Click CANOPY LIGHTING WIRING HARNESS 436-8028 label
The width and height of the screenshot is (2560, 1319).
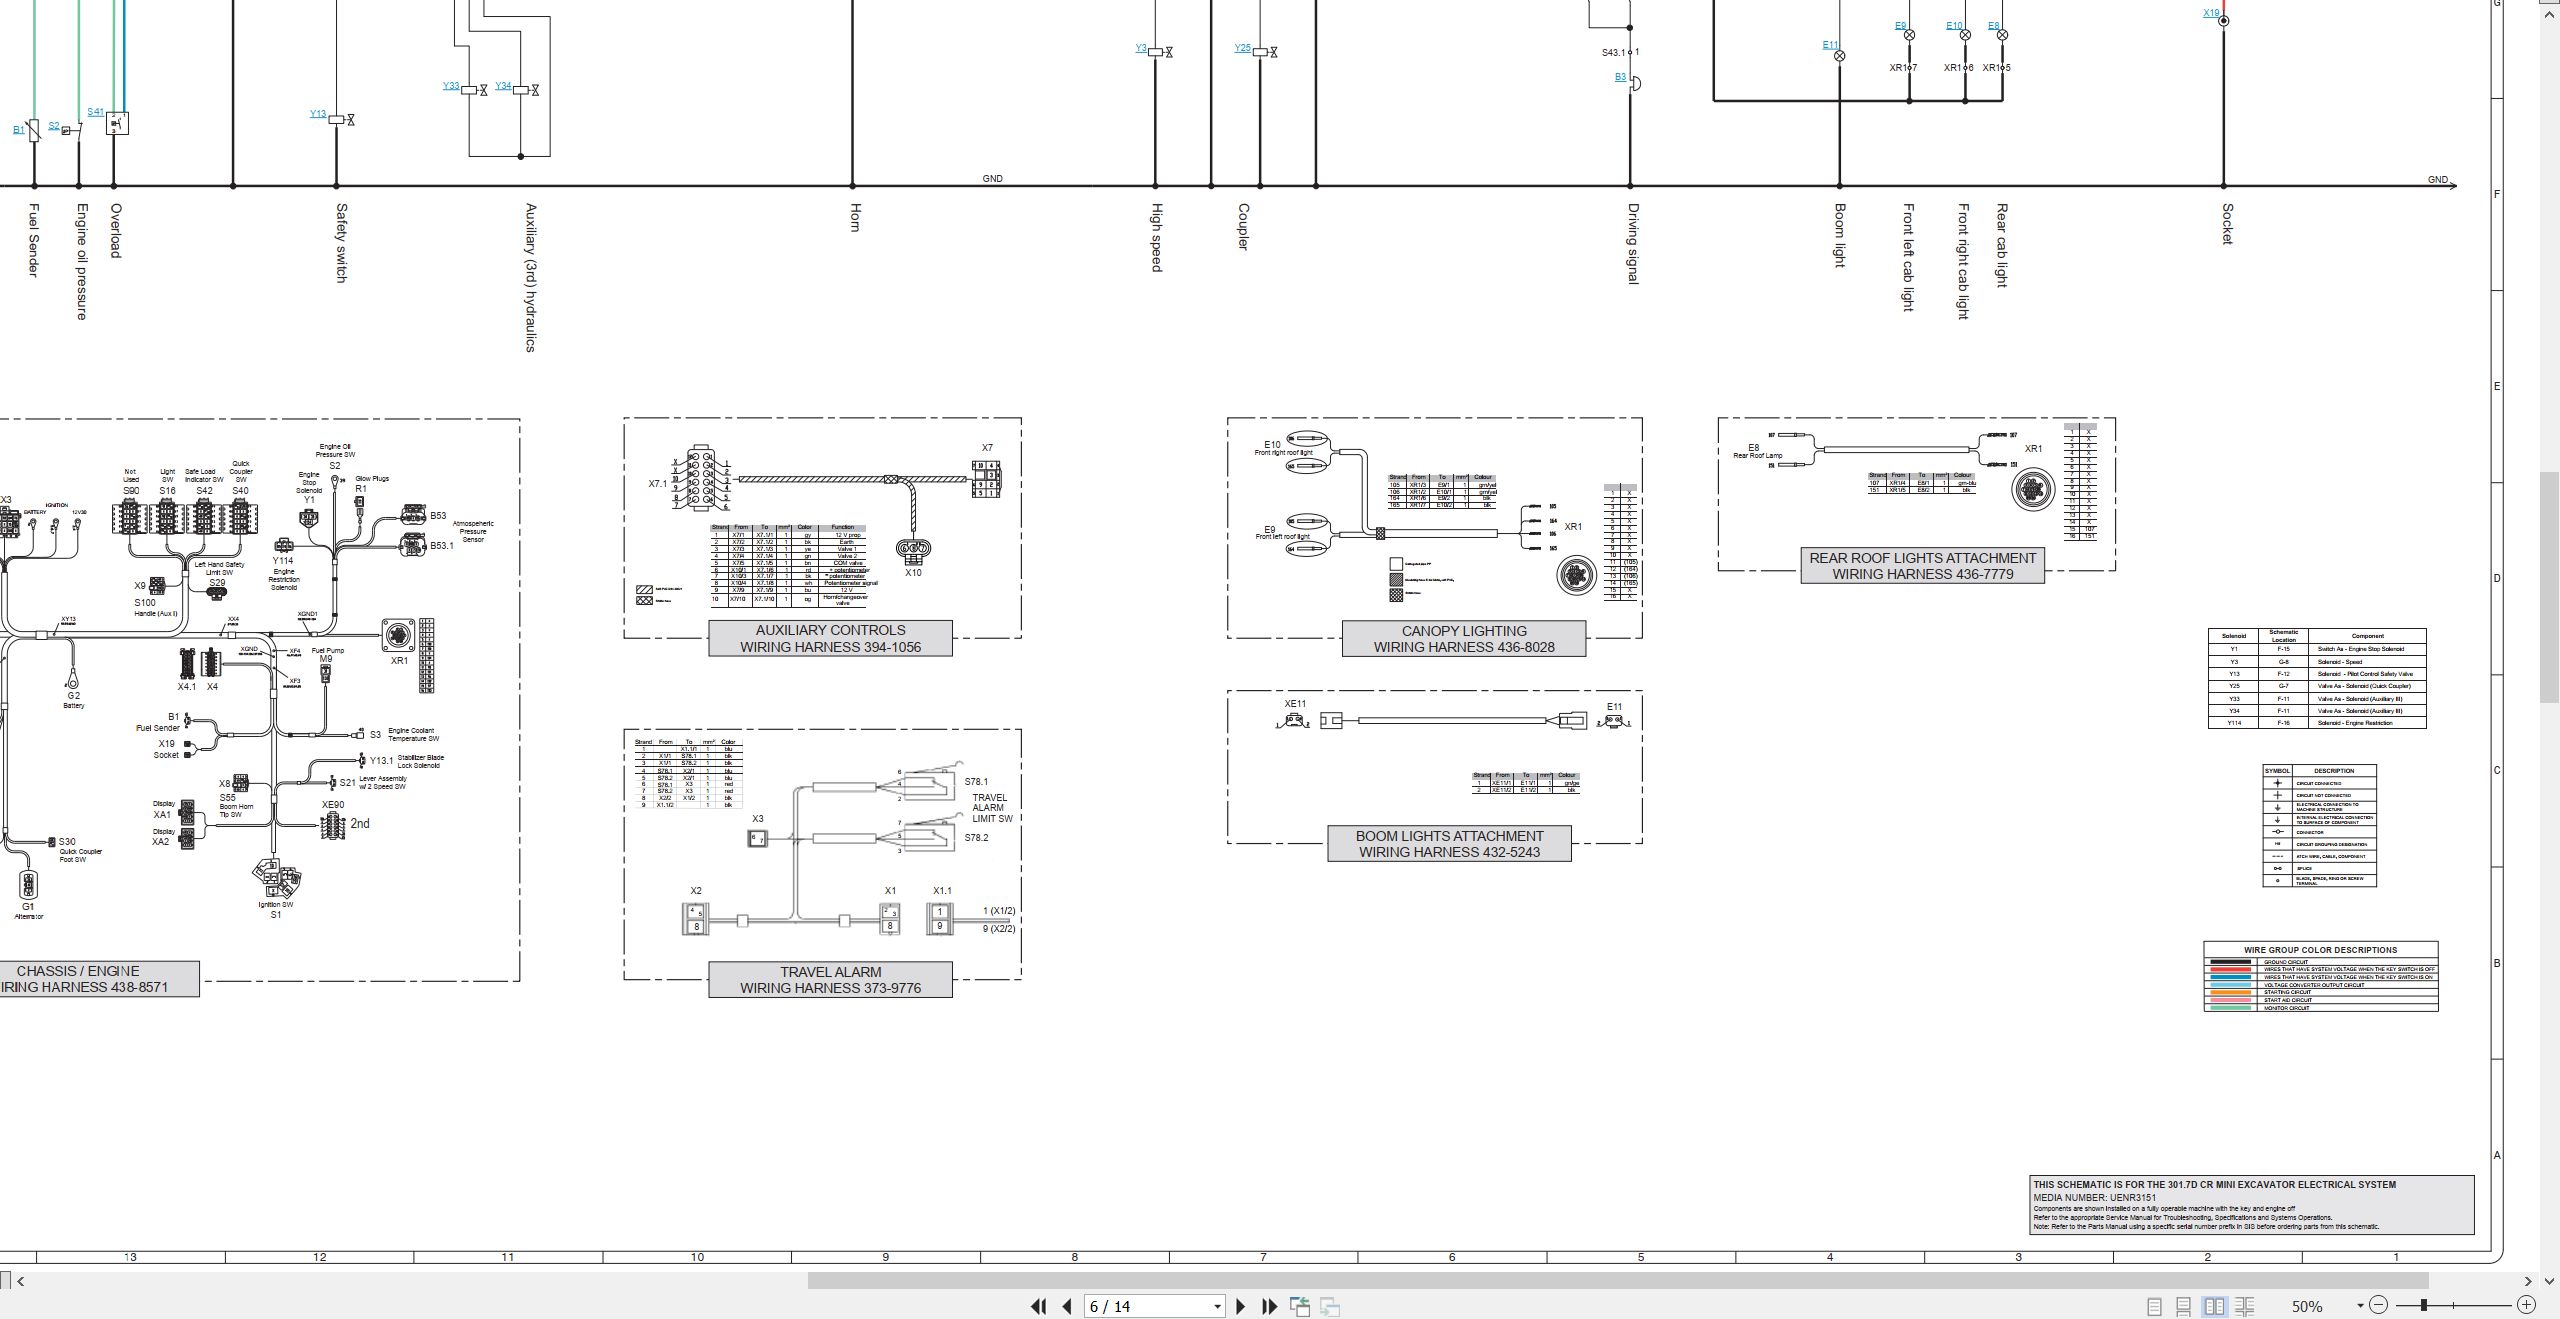pos(1464,639)
